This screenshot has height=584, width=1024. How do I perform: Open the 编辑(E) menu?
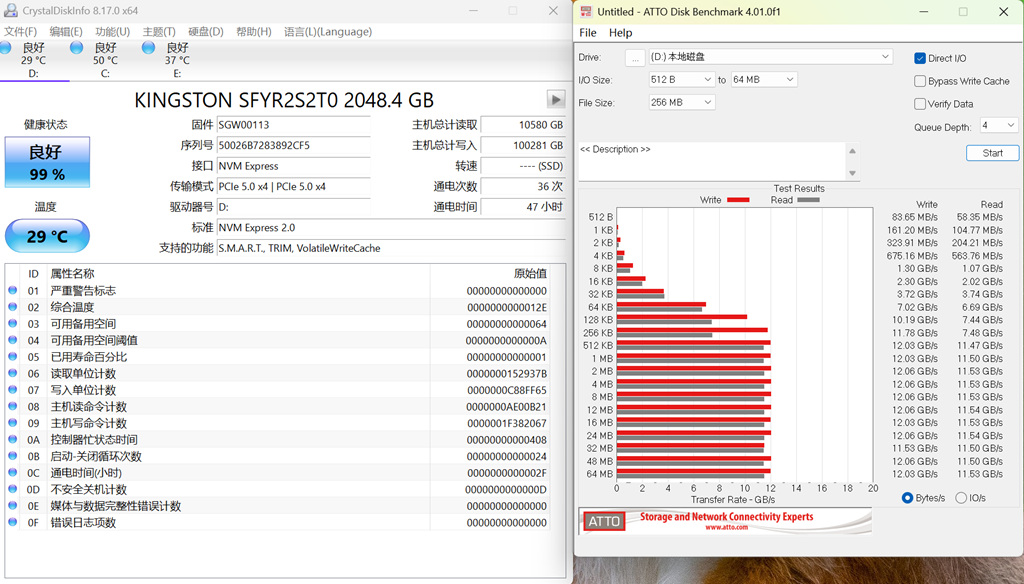pos(66,31)
